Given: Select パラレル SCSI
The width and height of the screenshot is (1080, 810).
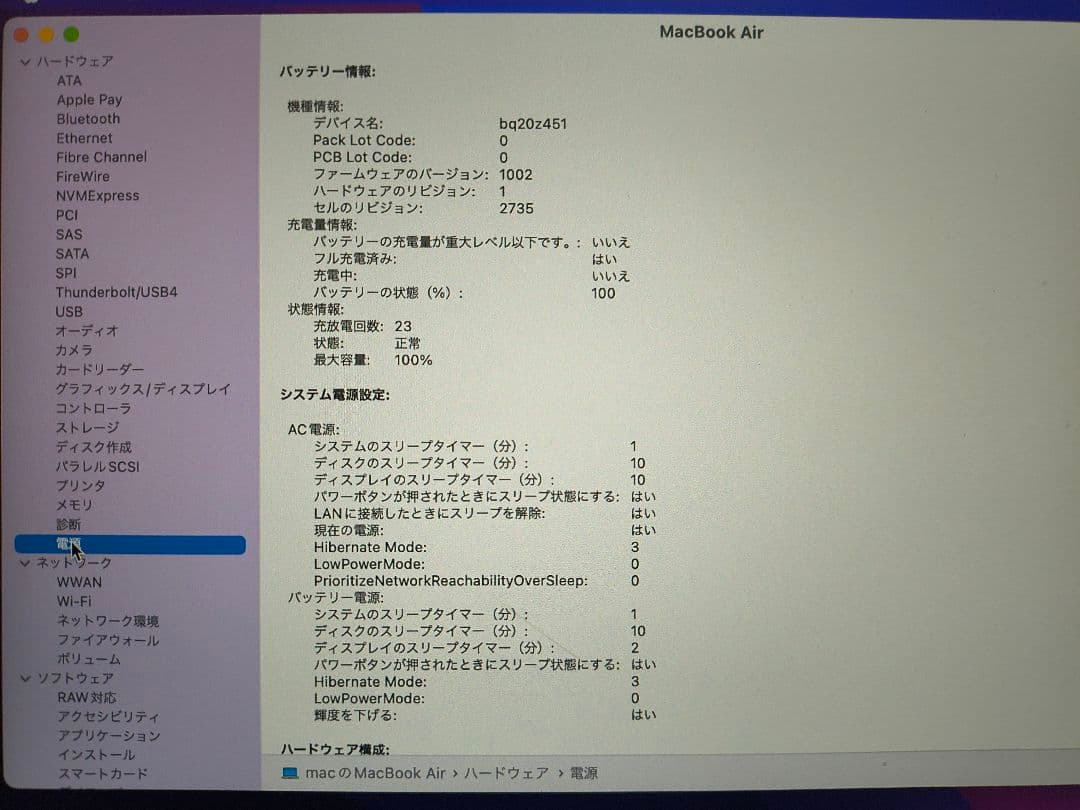Looking at the screenshot, I should tap(98, 467).
